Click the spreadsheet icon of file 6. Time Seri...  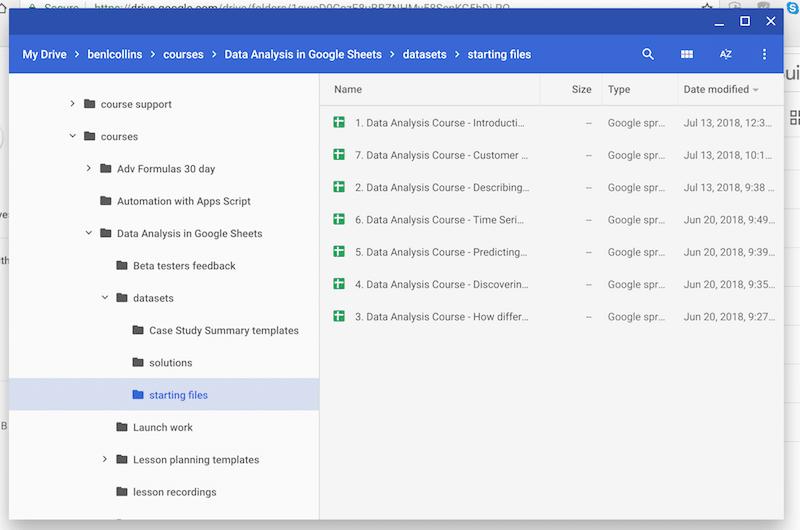tap(339, 219)
